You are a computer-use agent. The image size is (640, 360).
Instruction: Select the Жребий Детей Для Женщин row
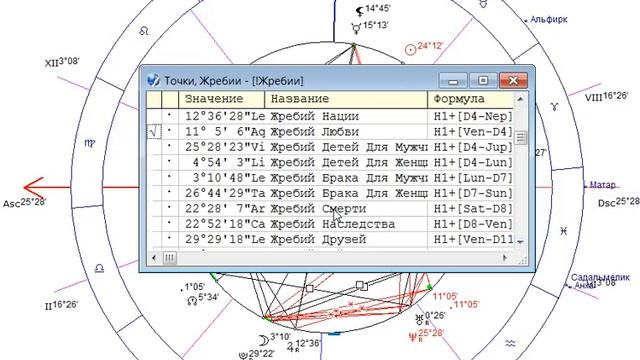tap(330, 162)
